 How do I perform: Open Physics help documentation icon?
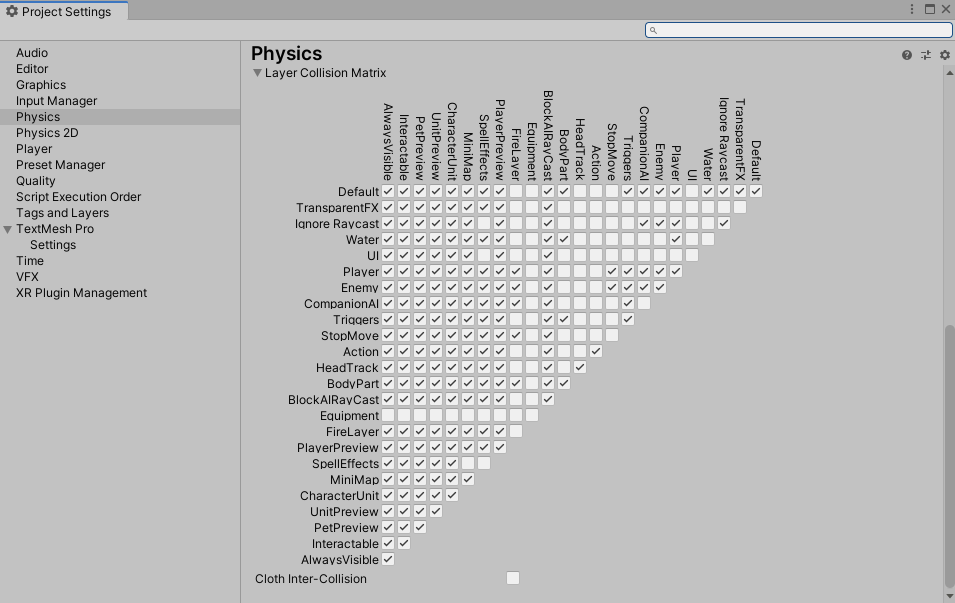(907, 55)
